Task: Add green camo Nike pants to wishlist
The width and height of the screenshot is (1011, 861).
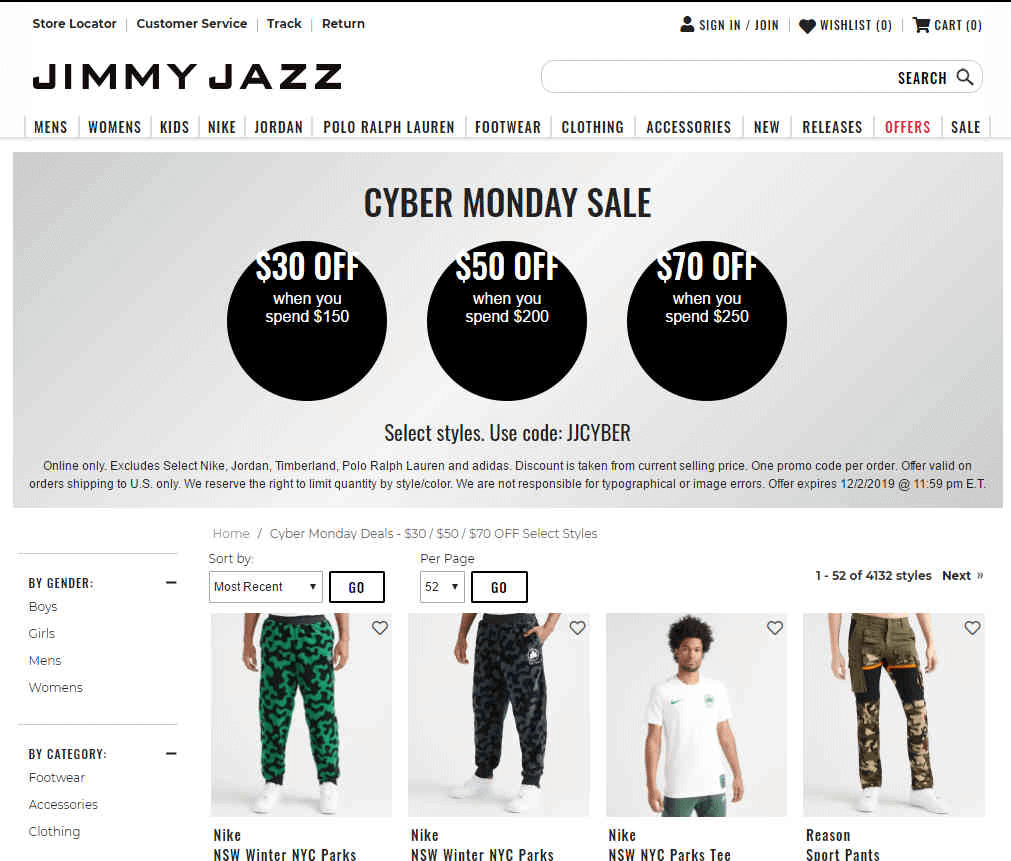Action: [x=380, y=628]
